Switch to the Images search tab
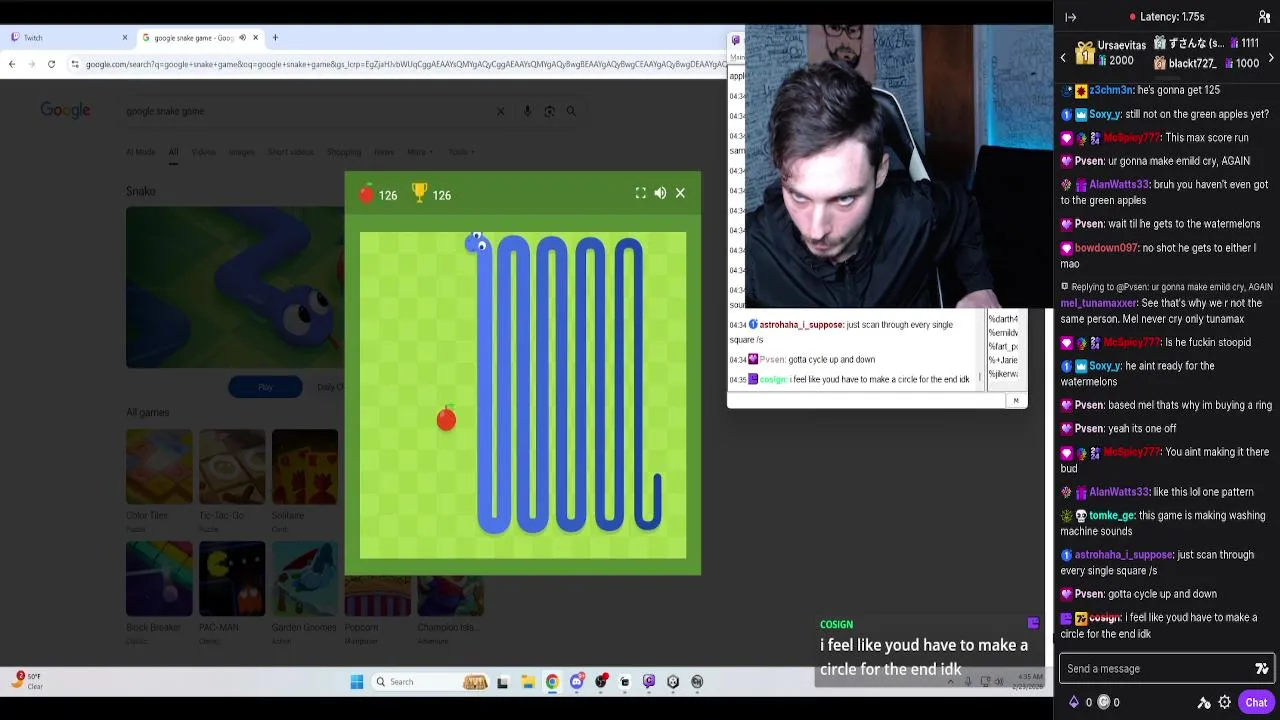The height and width of the screenshot is (720, 1280). [x=241, y=152]
